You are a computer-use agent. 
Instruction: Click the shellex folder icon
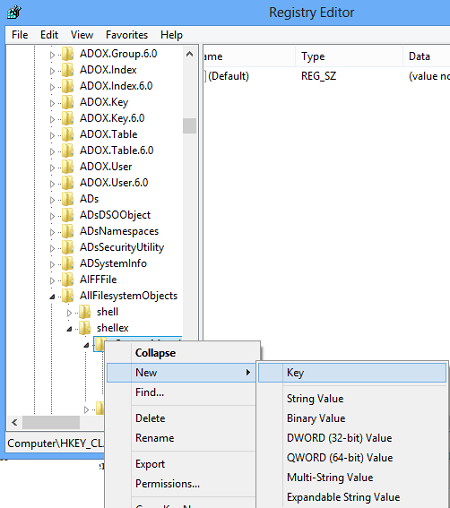pyautogui.click(x=85, y=328)
